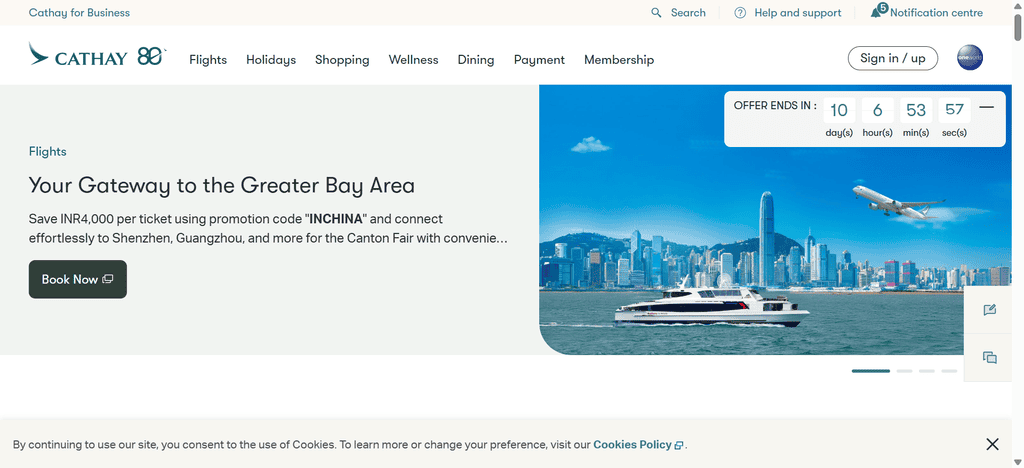The width and height of the screenshot is (1024, 468).
Task: Open the Holidays menu
Action: (271, 59)
